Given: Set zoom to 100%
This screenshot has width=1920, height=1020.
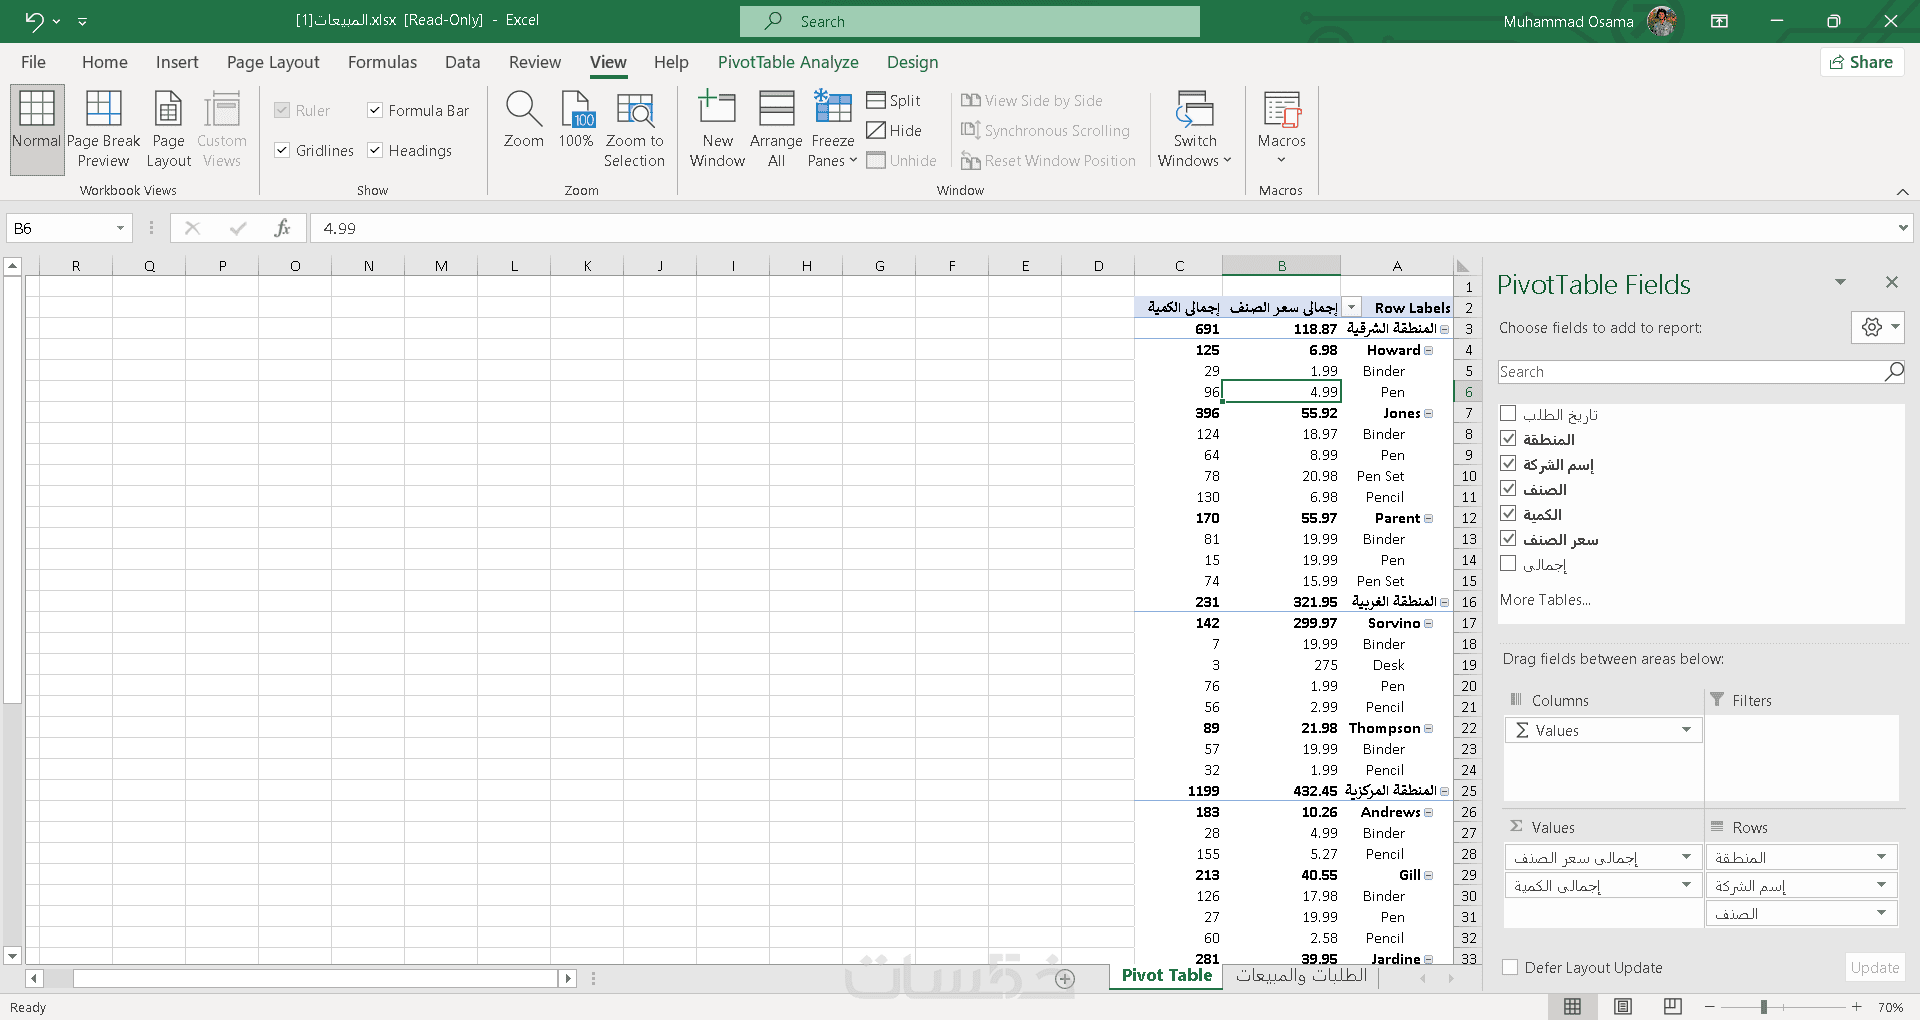Looking at the screenshot, I should click(577, 120).
